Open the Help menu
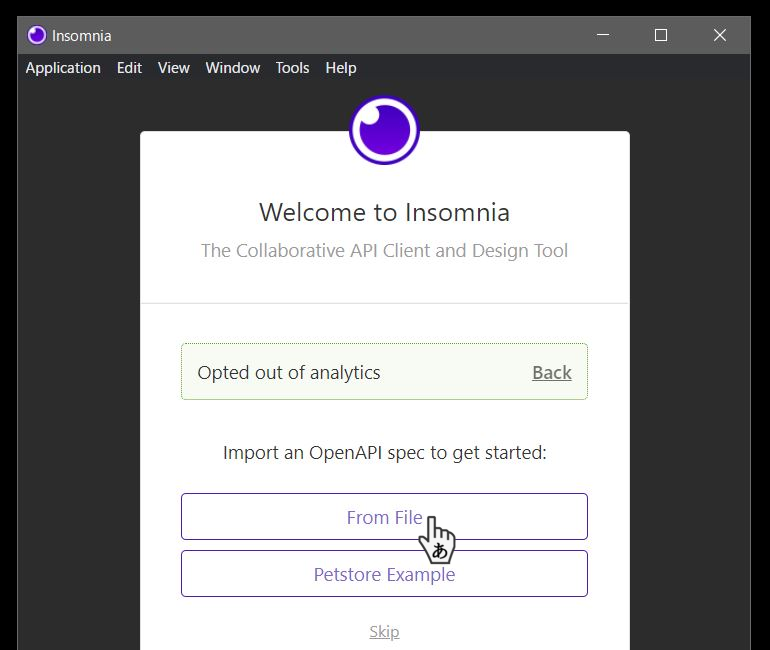This screenshot has width=770, height=650. tap(341, 68)
